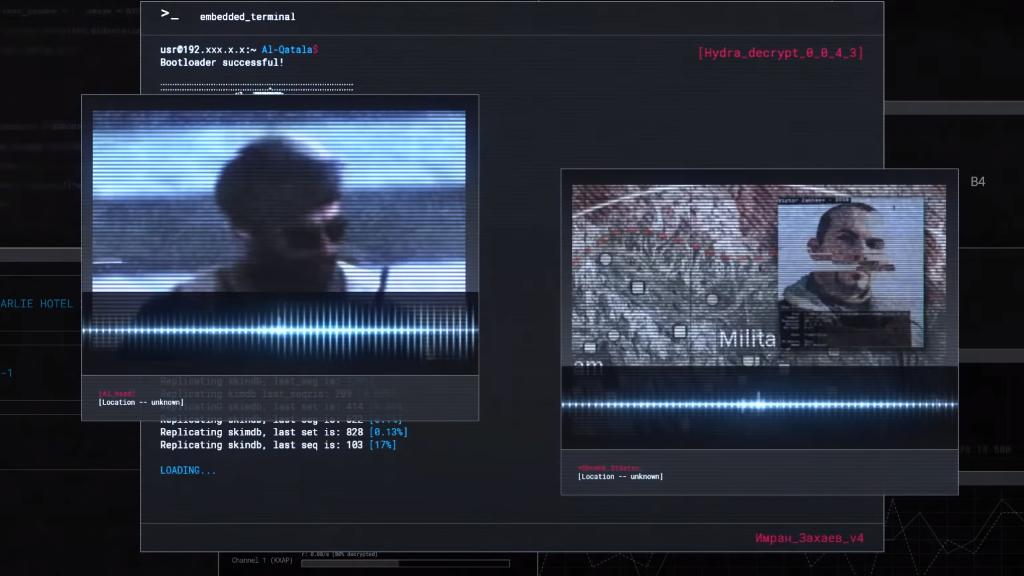Click the waveform in the right feed window
The image size is (1024, 576).
[x=760, y=405]
